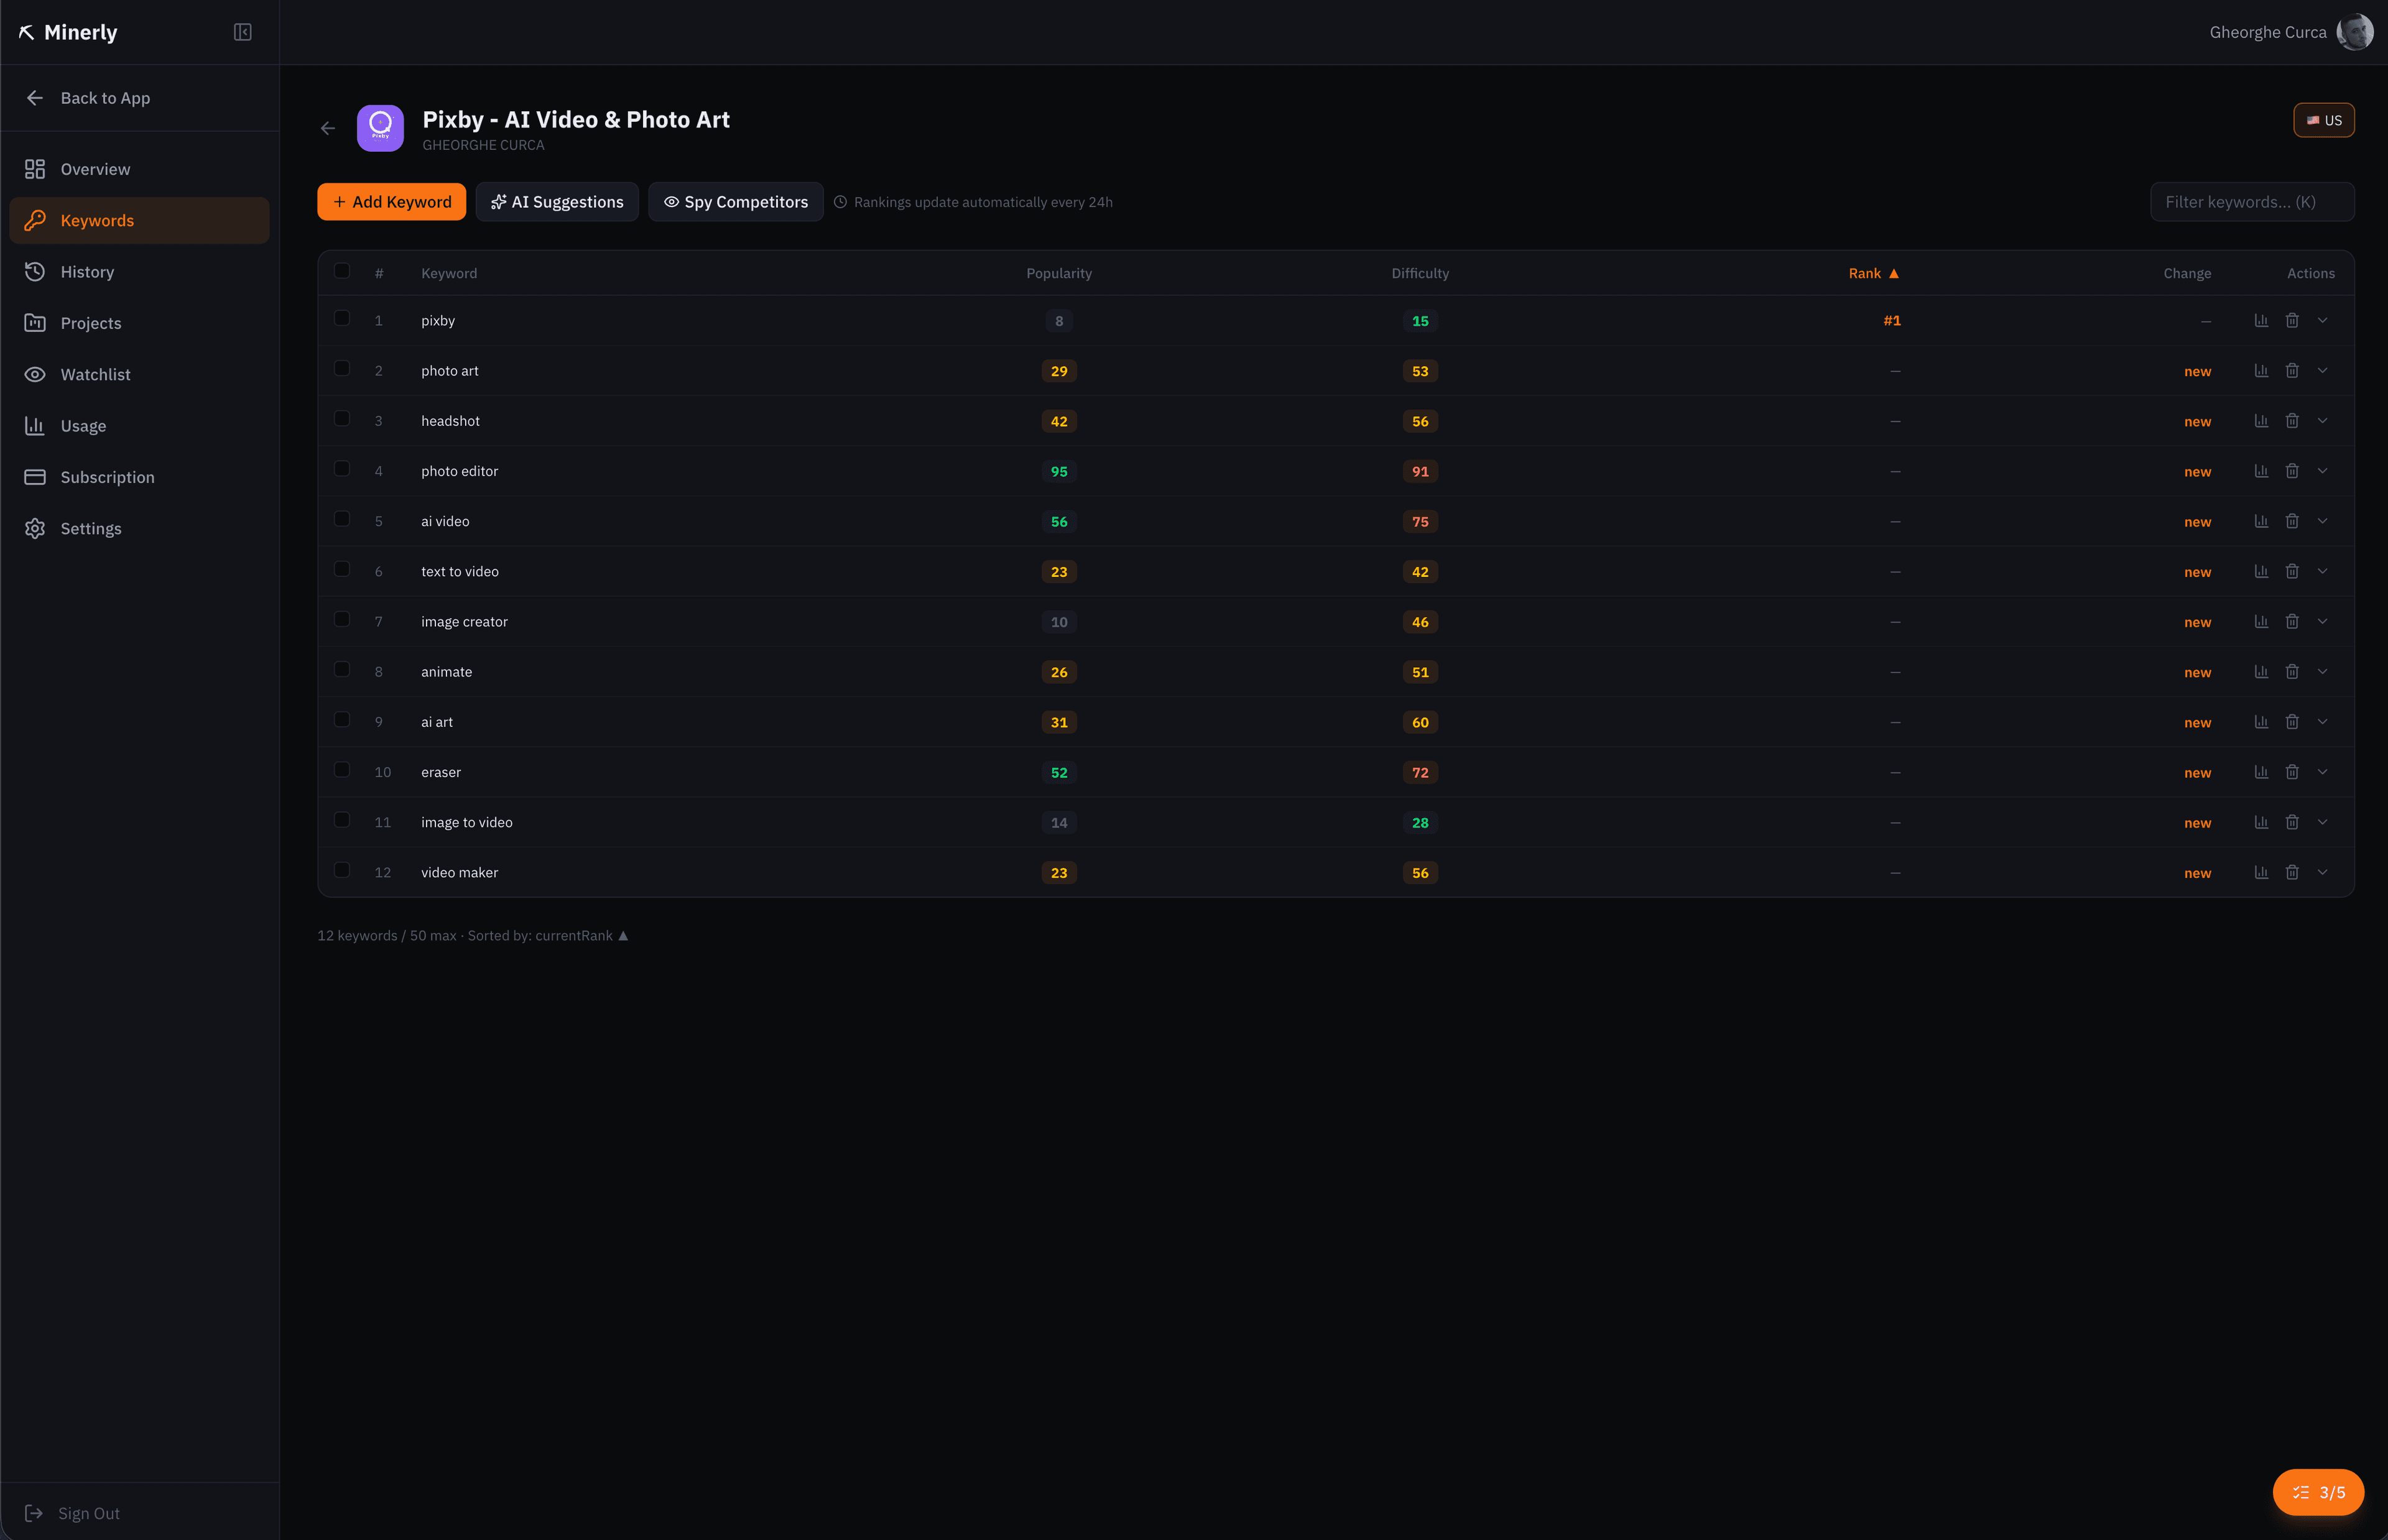Image resolution: width=2388 pixels, height=1540 pixels.
Task: Open chart for text to video keyword
Action: (2261, 571)
